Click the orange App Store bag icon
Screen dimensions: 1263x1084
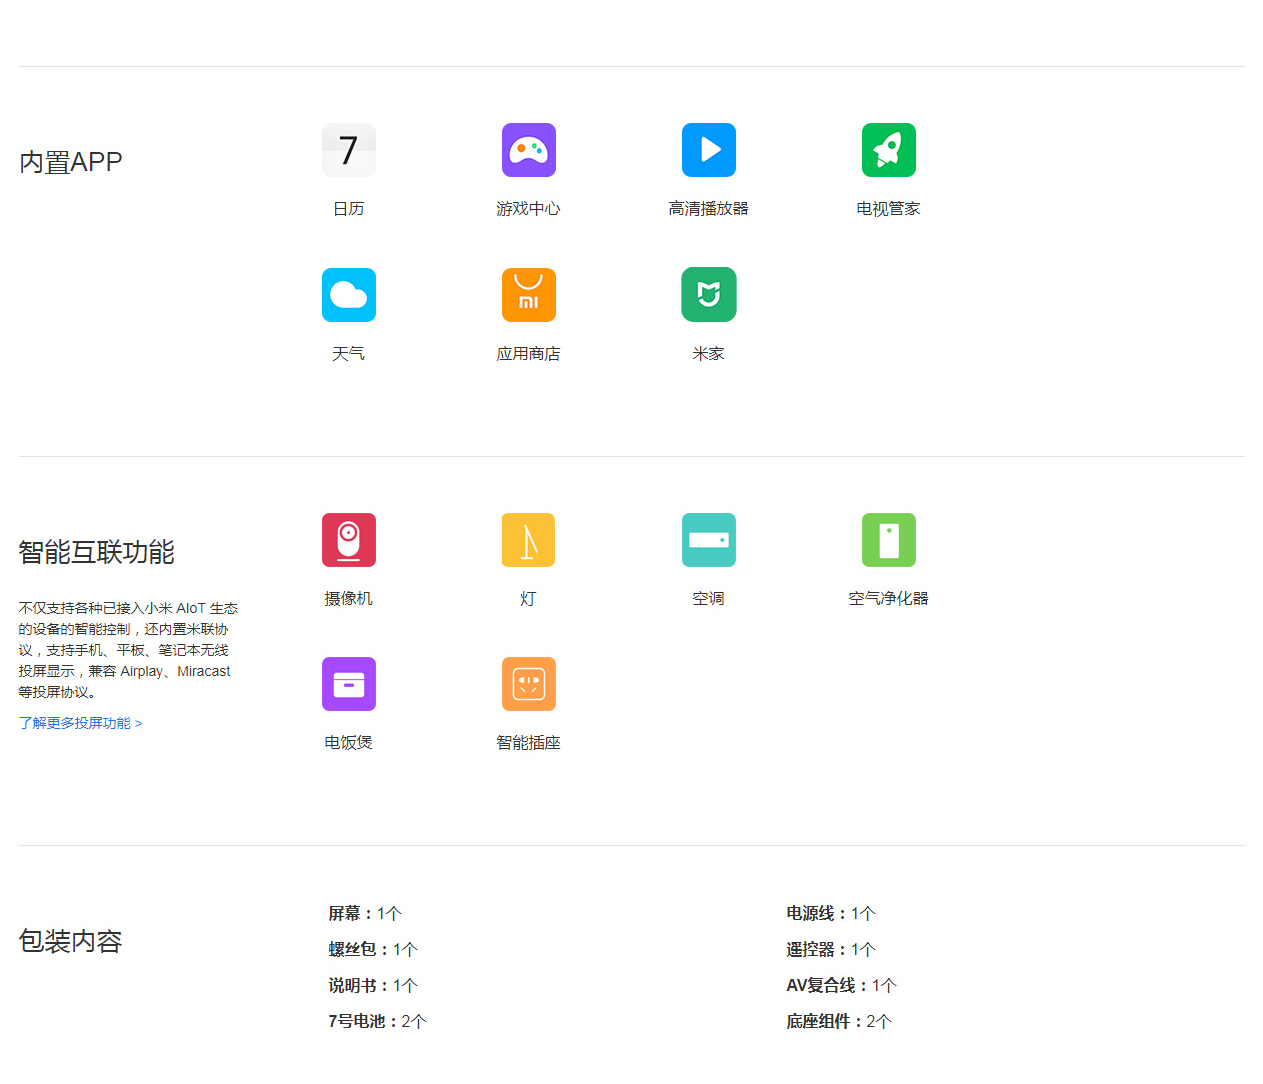click(528, 295)
